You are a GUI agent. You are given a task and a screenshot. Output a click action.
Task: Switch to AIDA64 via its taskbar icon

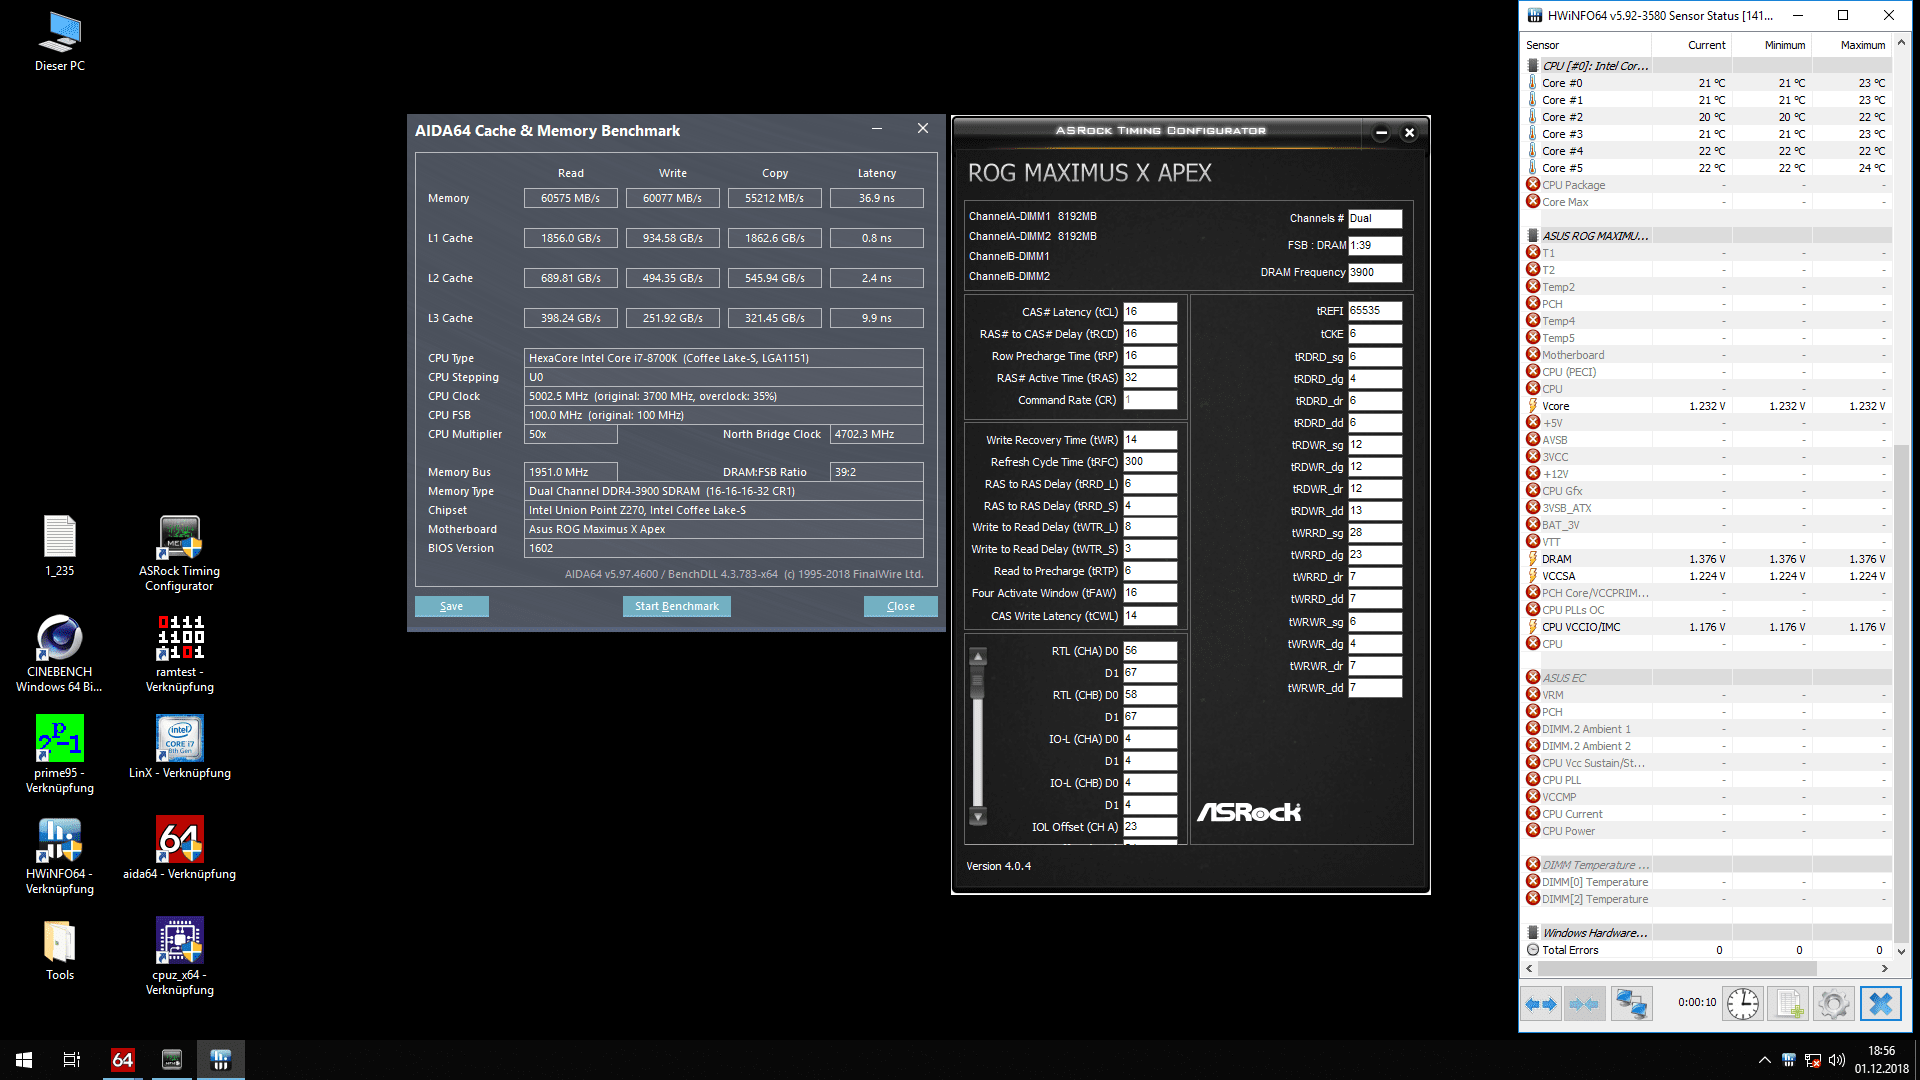click(x=123, y=1060)
